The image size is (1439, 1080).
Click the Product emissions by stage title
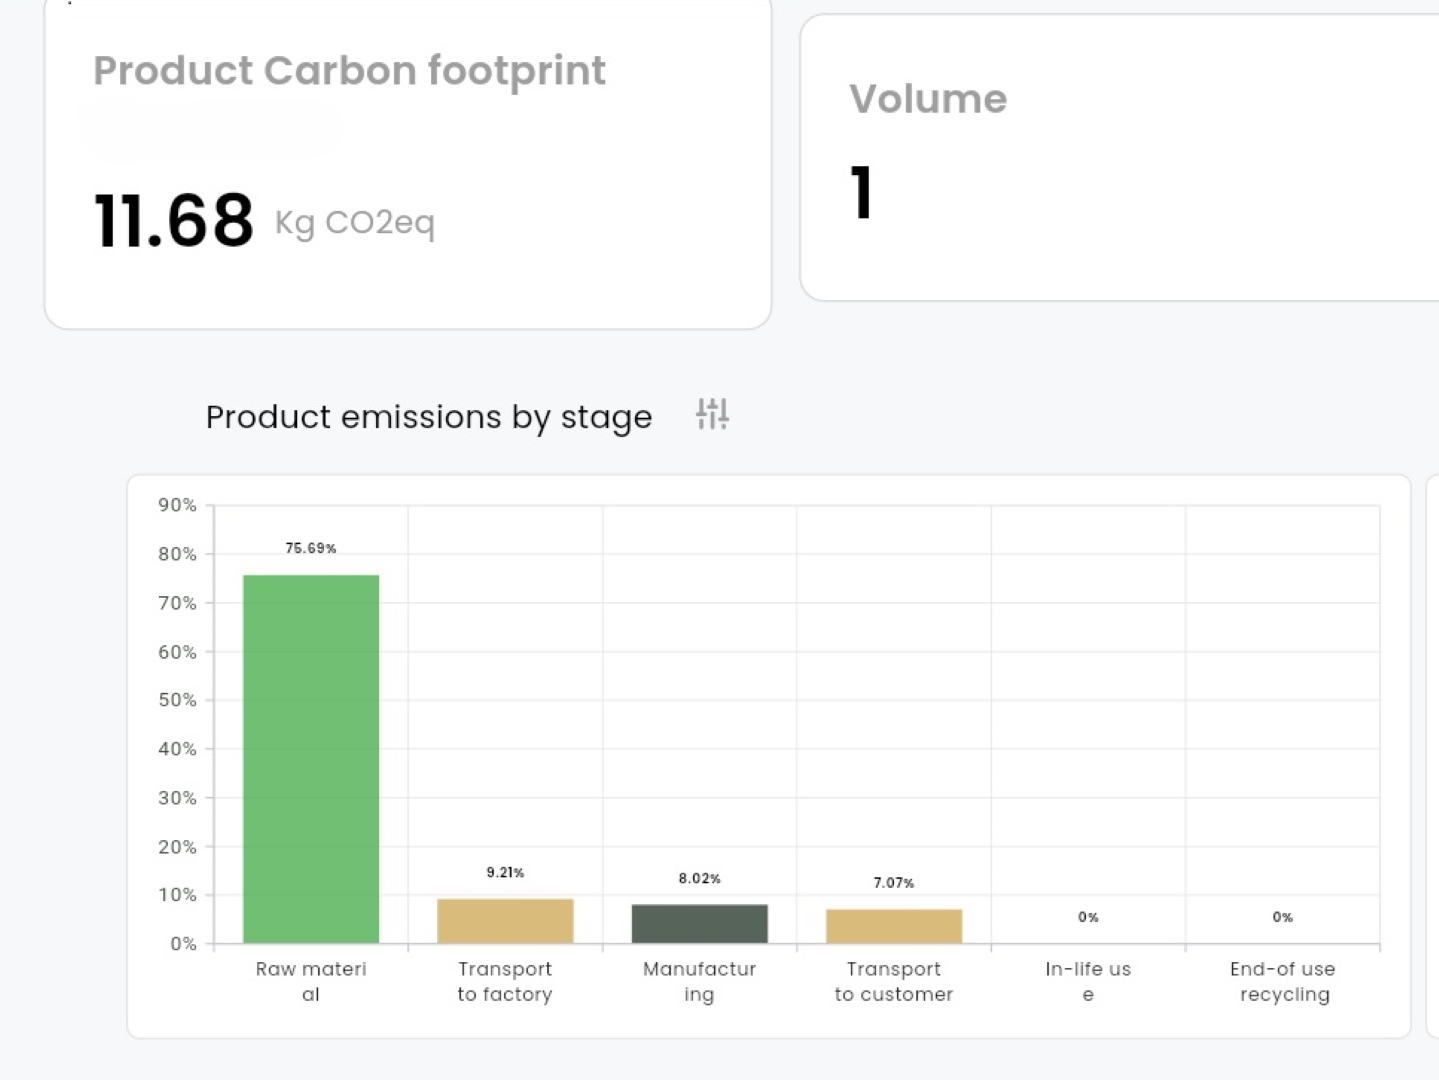428,417
